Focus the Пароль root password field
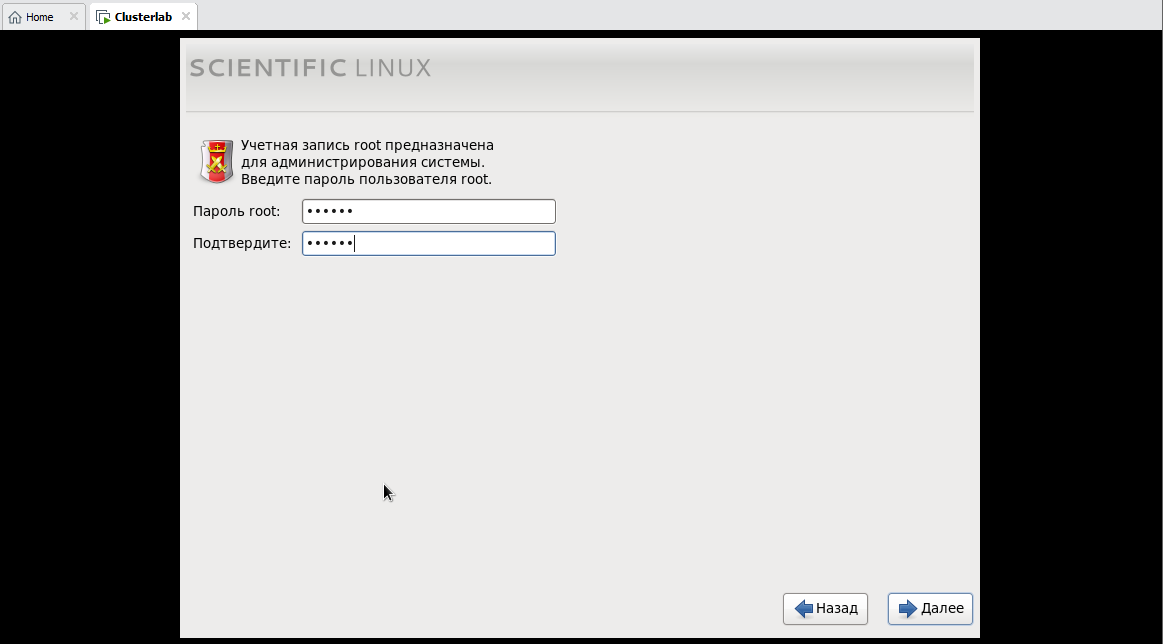Viewport: 1163px width, 644px height. (429, 211)
